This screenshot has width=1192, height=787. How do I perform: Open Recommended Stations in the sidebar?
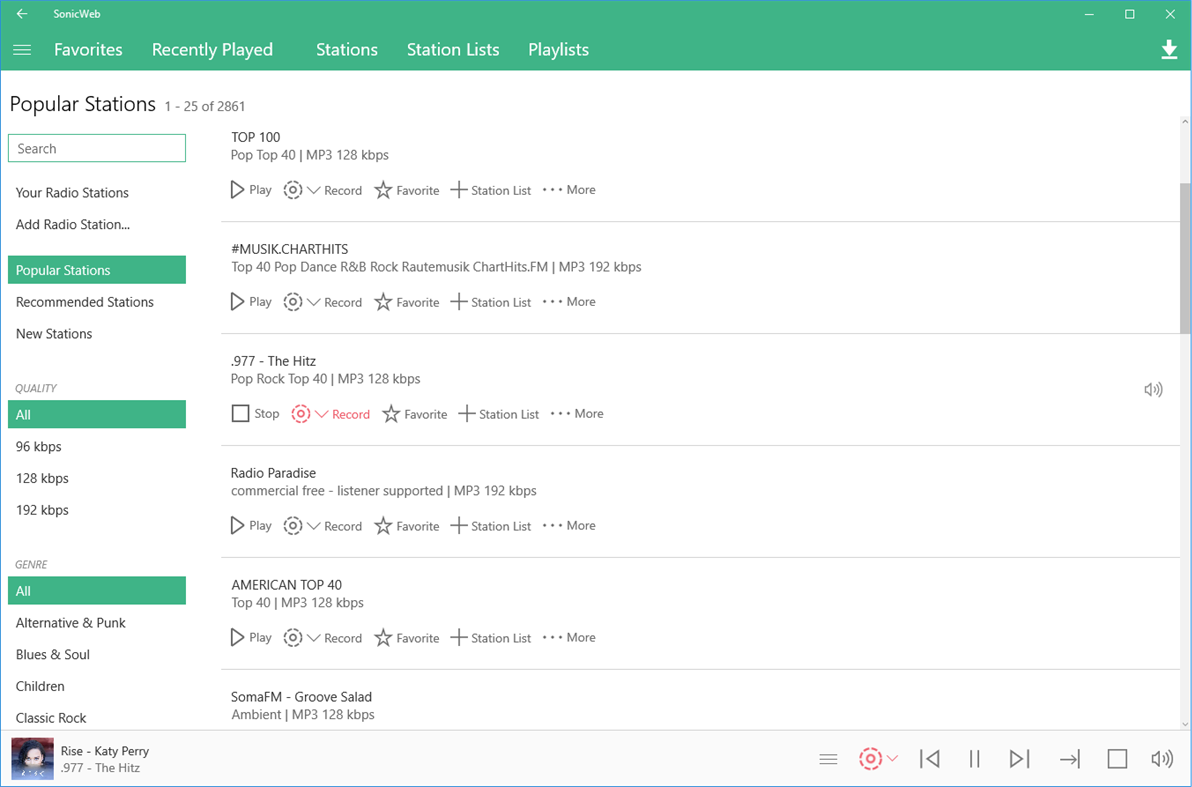pos(85,301)
